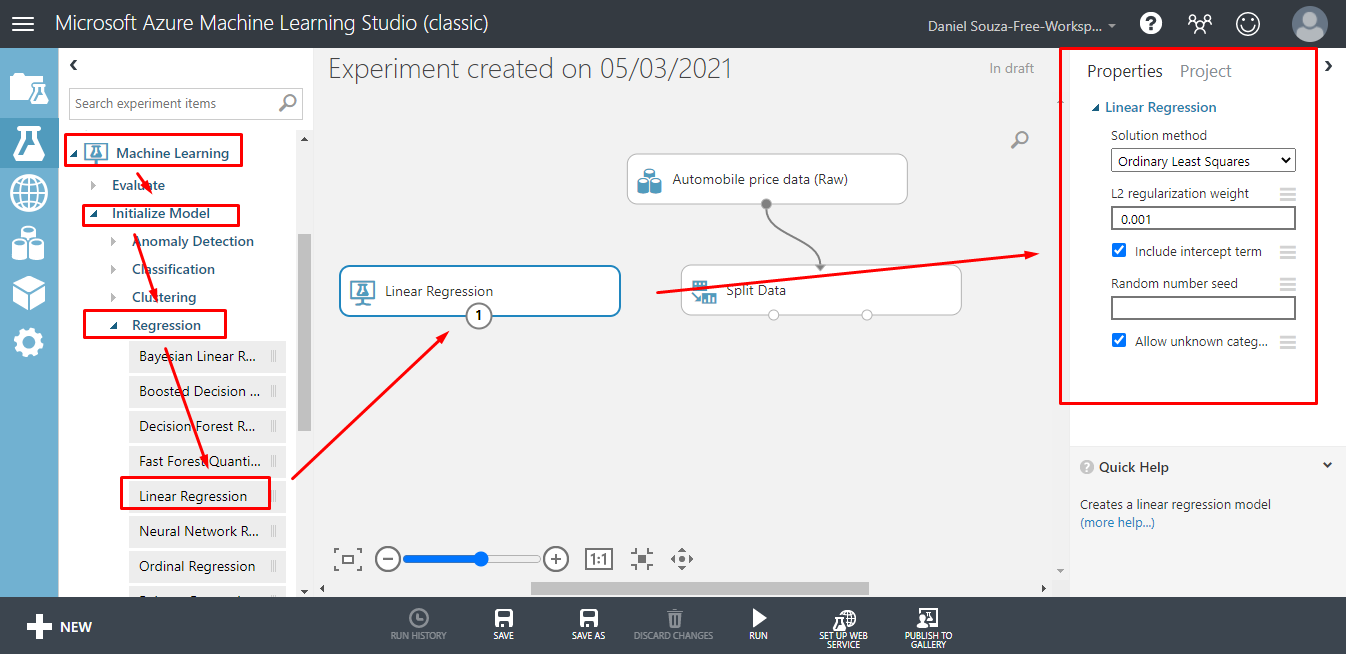Expand the Evaluate tree node
Viewport: 1346px width, 654px height.
pyautogui.click(x=94, y=185)
